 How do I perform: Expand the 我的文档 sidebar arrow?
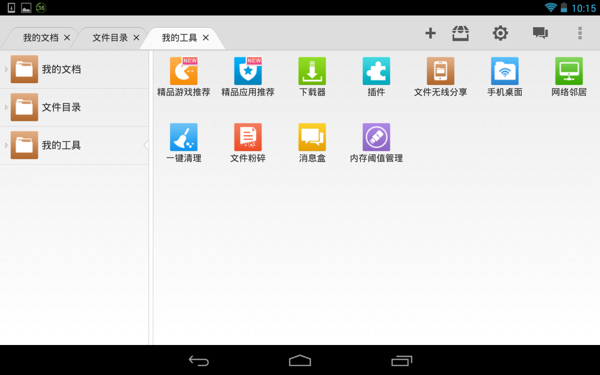[x=6, y=69]
